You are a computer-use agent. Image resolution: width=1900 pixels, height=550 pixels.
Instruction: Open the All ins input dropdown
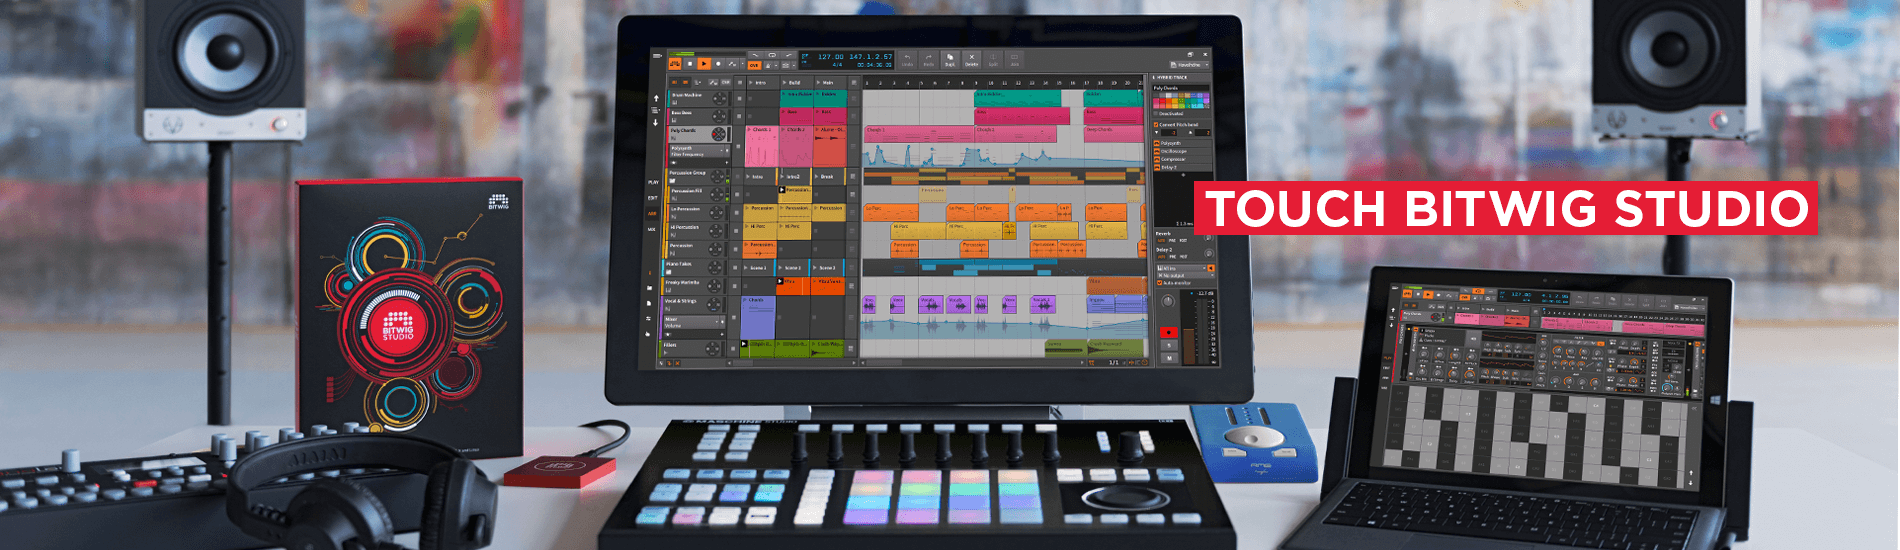click(1181, 268)
